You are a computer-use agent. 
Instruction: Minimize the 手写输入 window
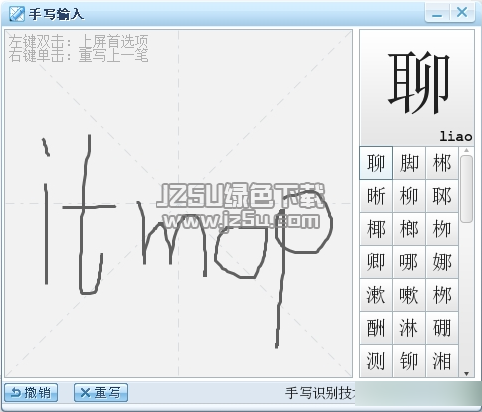[x=437, y=13]
